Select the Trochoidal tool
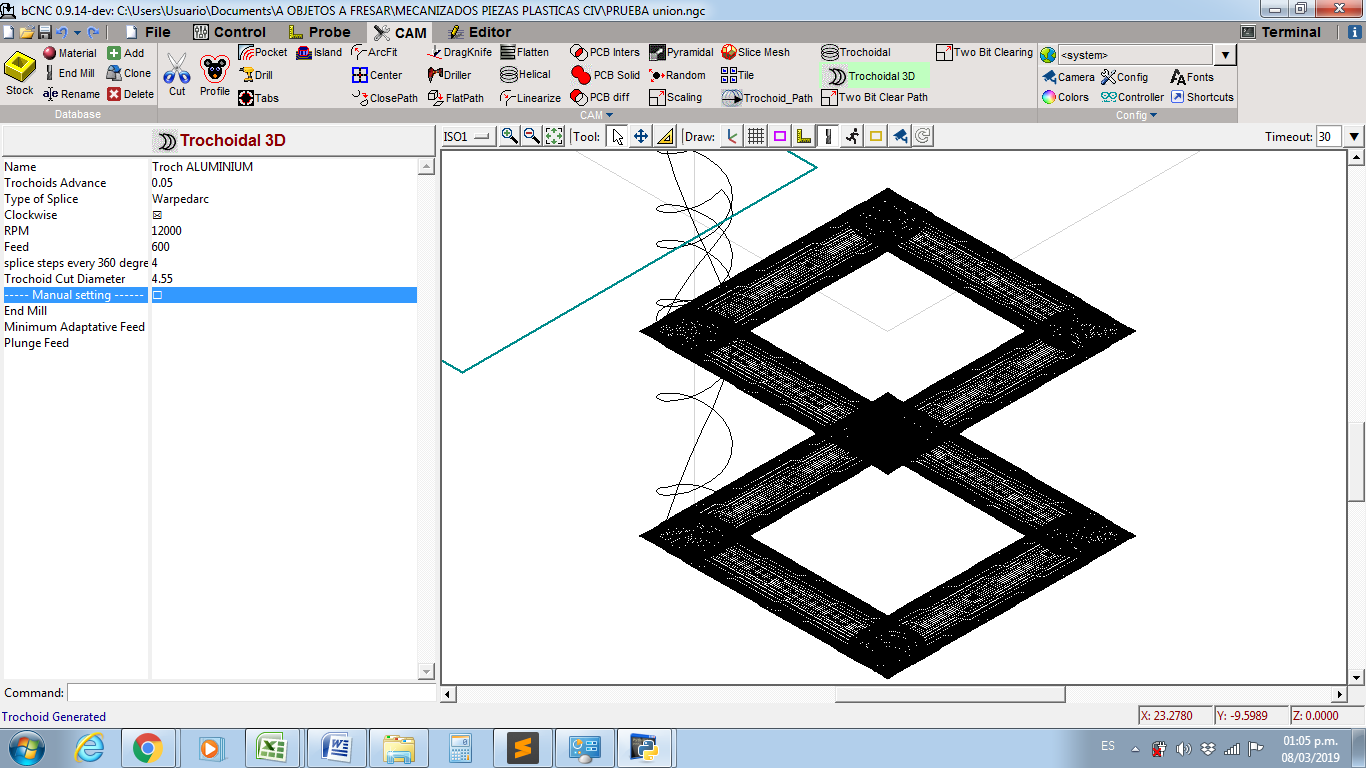 [856, 52]
